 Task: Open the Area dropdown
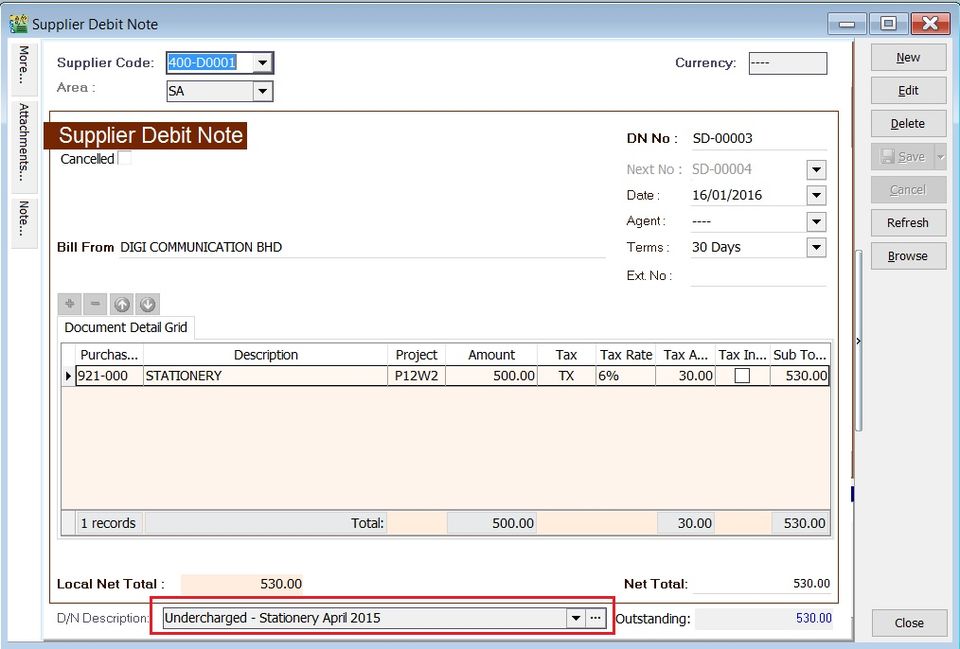(262, 90)
